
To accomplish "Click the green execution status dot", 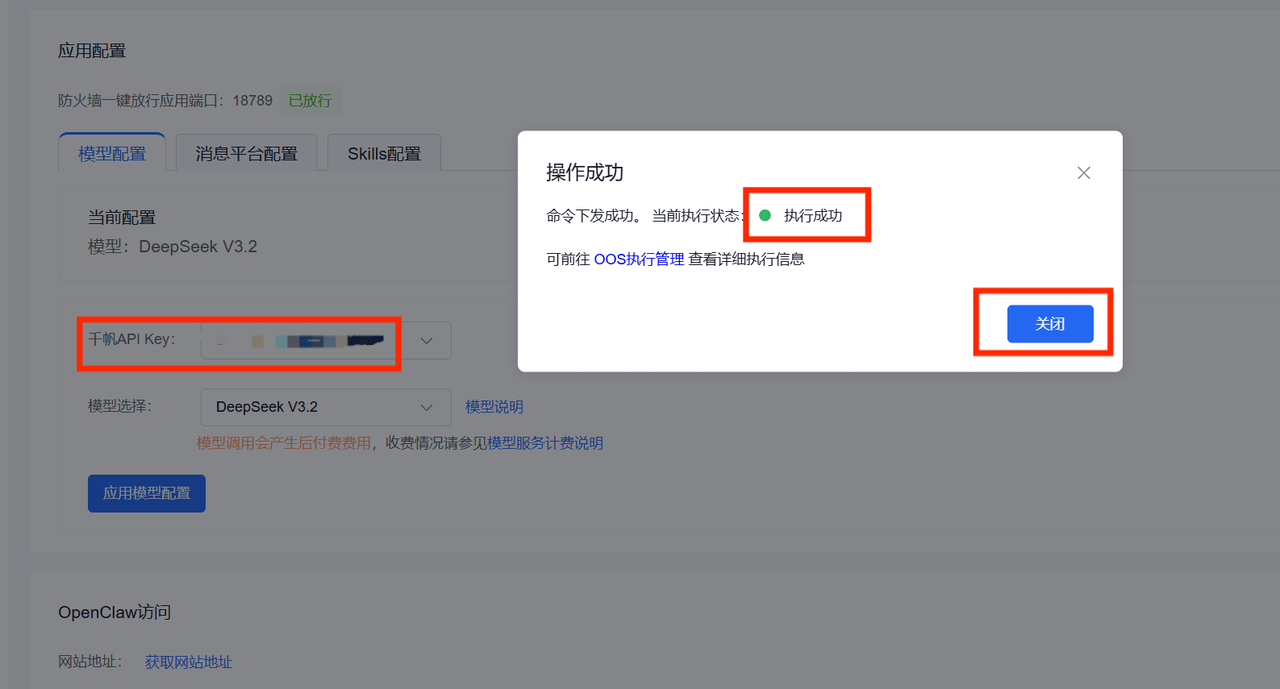I will [x=765, y=215].
